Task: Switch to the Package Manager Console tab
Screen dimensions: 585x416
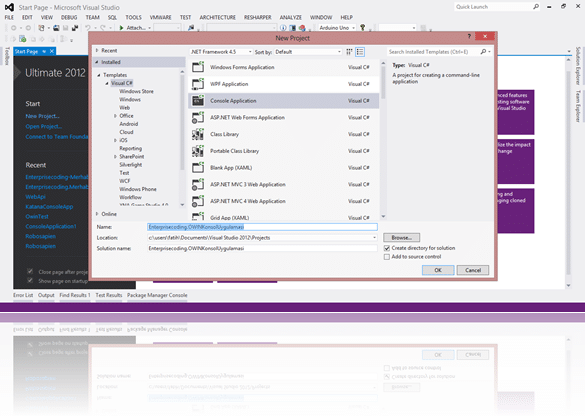Action: click(x=157, y=295)
